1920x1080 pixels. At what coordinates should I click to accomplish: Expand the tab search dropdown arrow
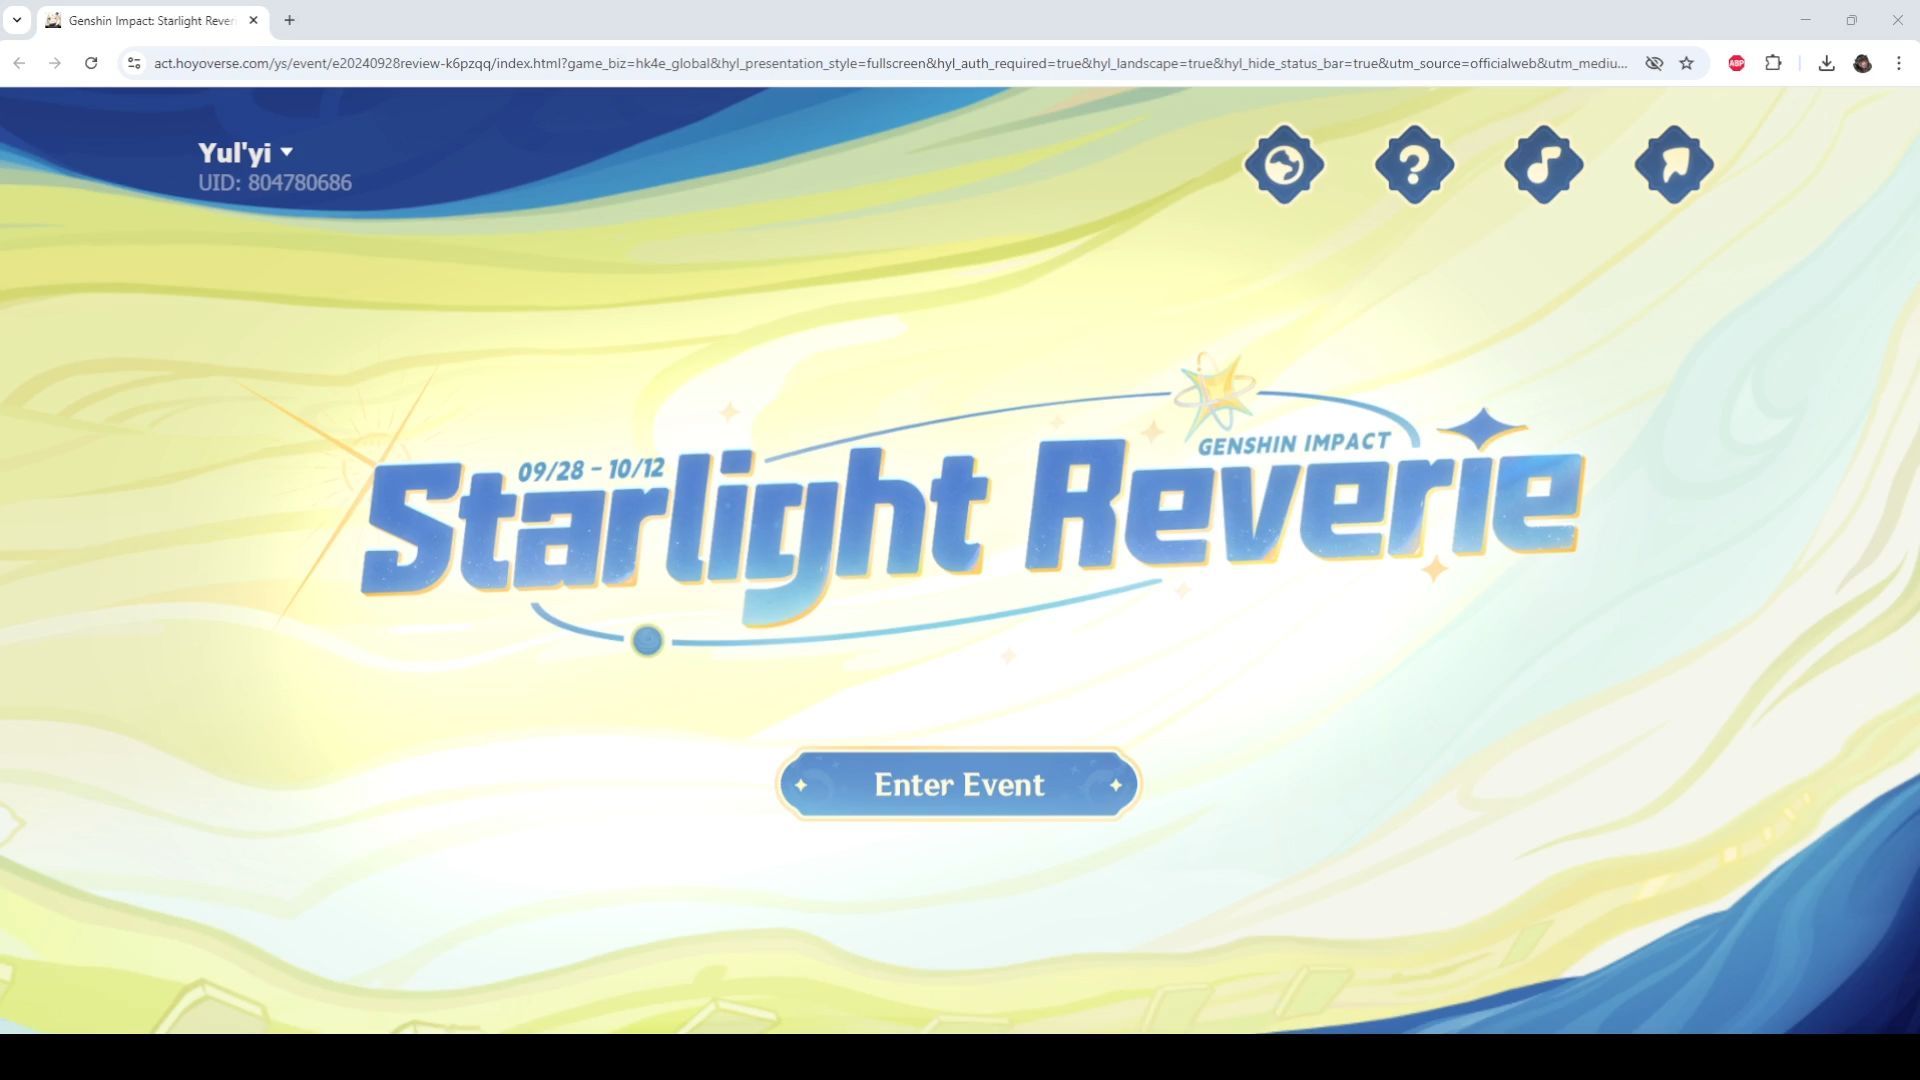click(17, 20)
